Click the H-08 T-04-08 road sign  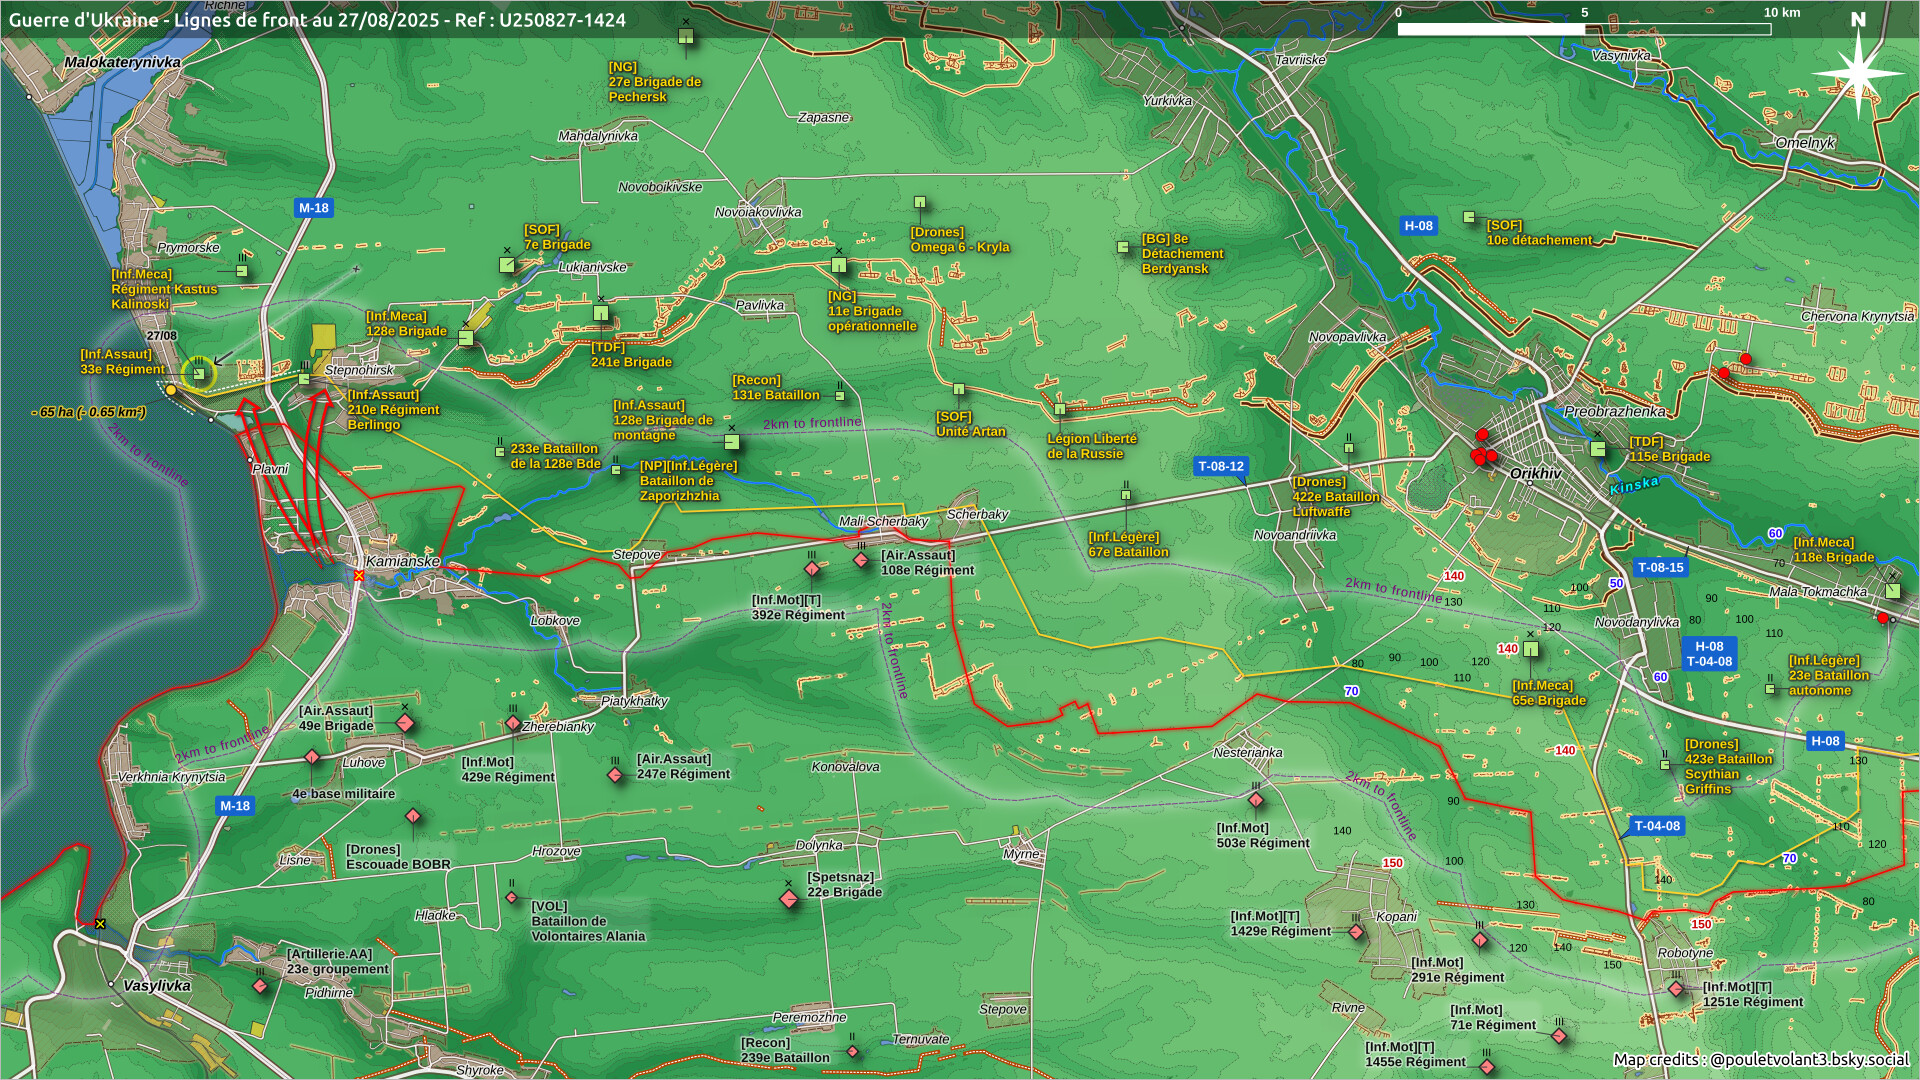[1709, 654]
